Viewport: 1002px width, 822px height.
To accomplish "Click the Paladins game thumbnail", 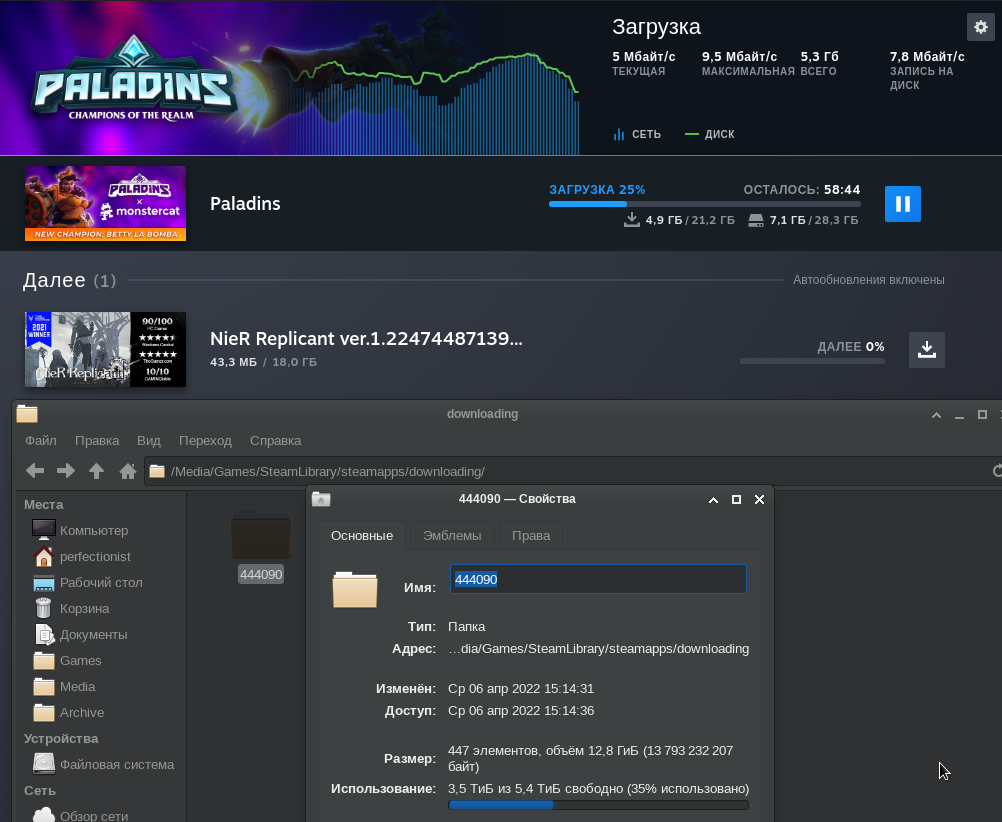I will (x=105, y=203).
